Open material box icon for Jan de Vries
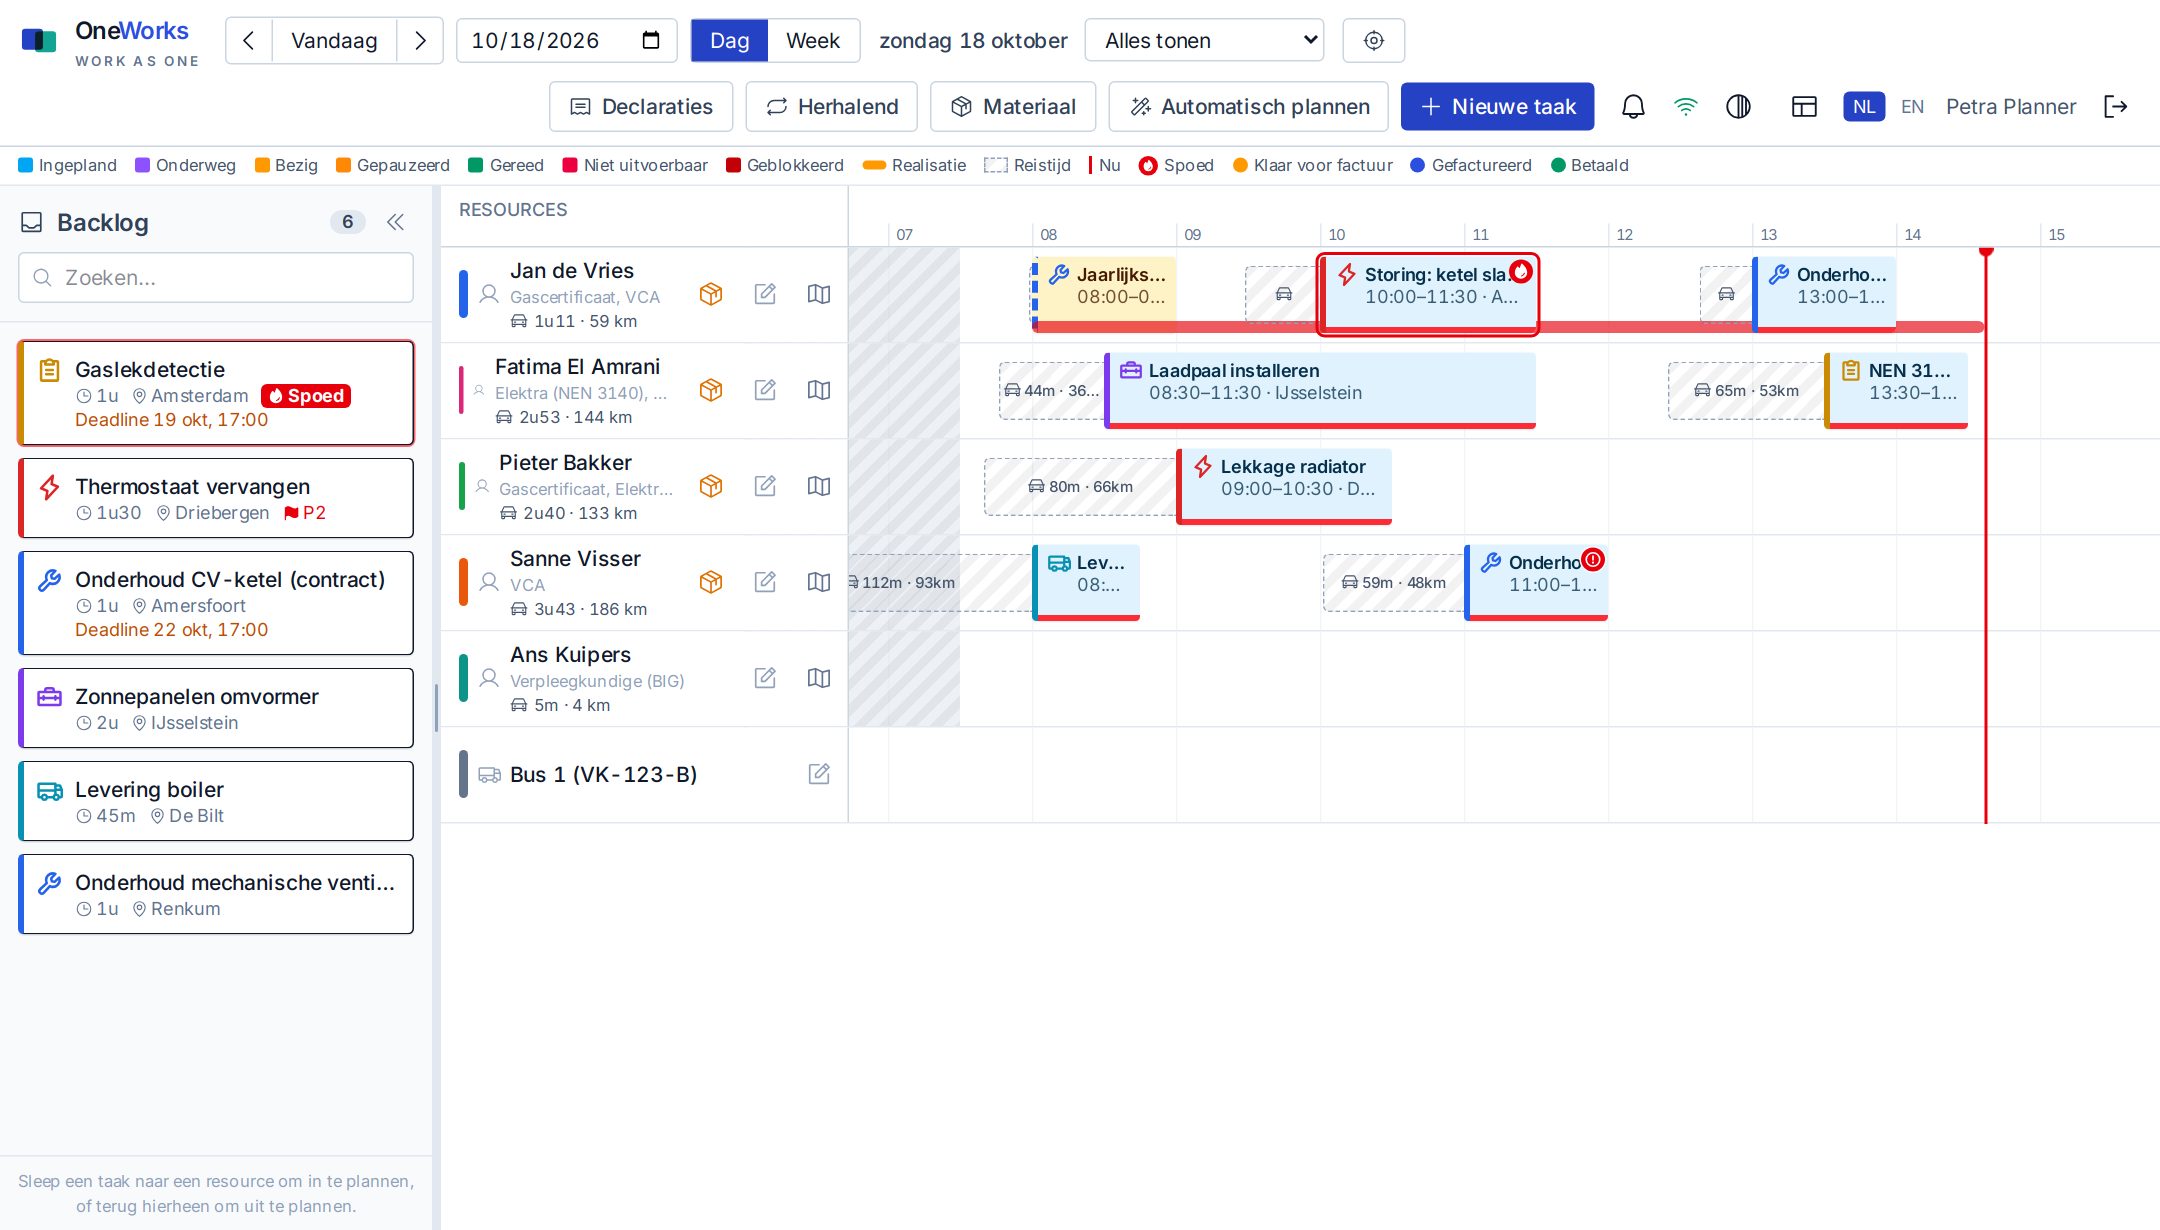The image size is (2160, 1230). (711, 294)
